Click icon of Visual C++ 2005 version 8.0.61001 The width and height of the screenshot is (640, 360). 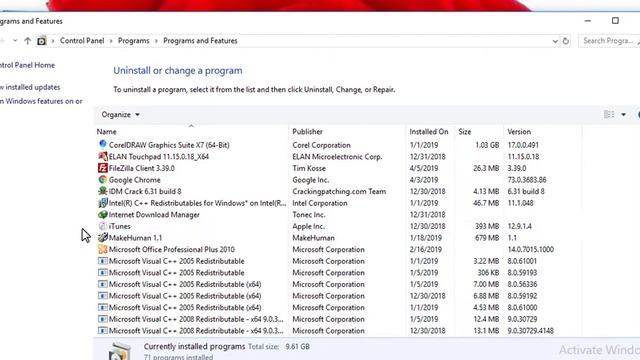(x=102, y=261)
